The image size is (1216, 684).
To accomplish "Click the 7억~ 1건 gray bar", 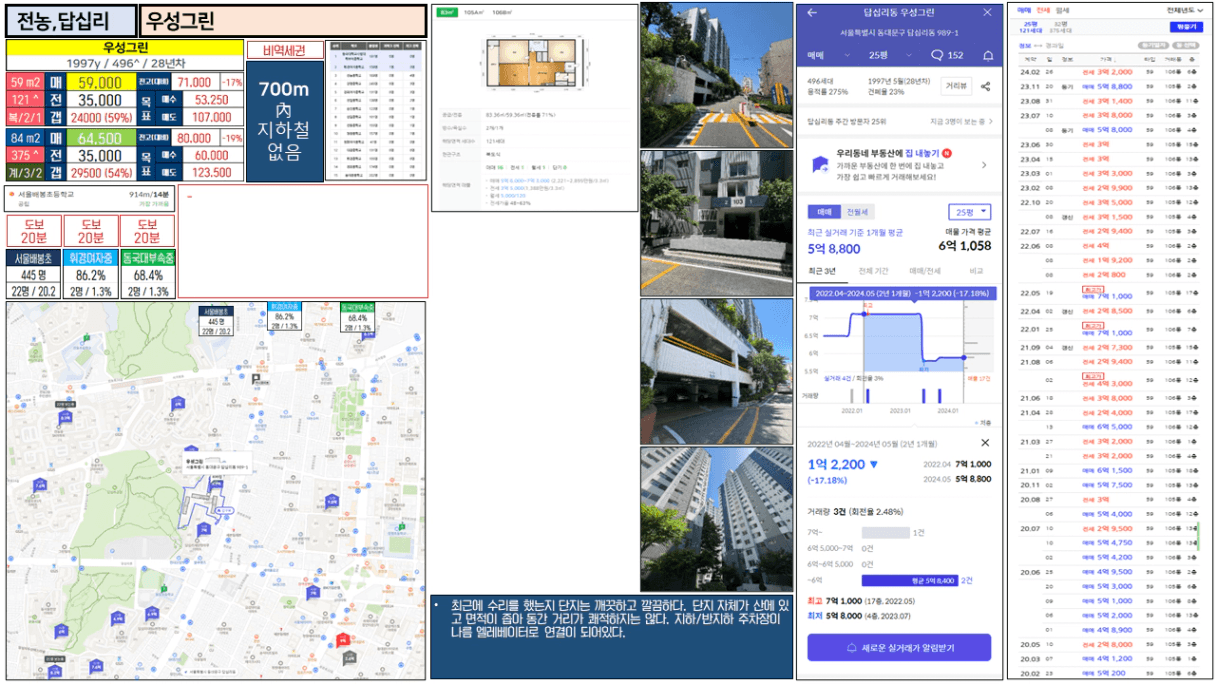I will [886, 532].
